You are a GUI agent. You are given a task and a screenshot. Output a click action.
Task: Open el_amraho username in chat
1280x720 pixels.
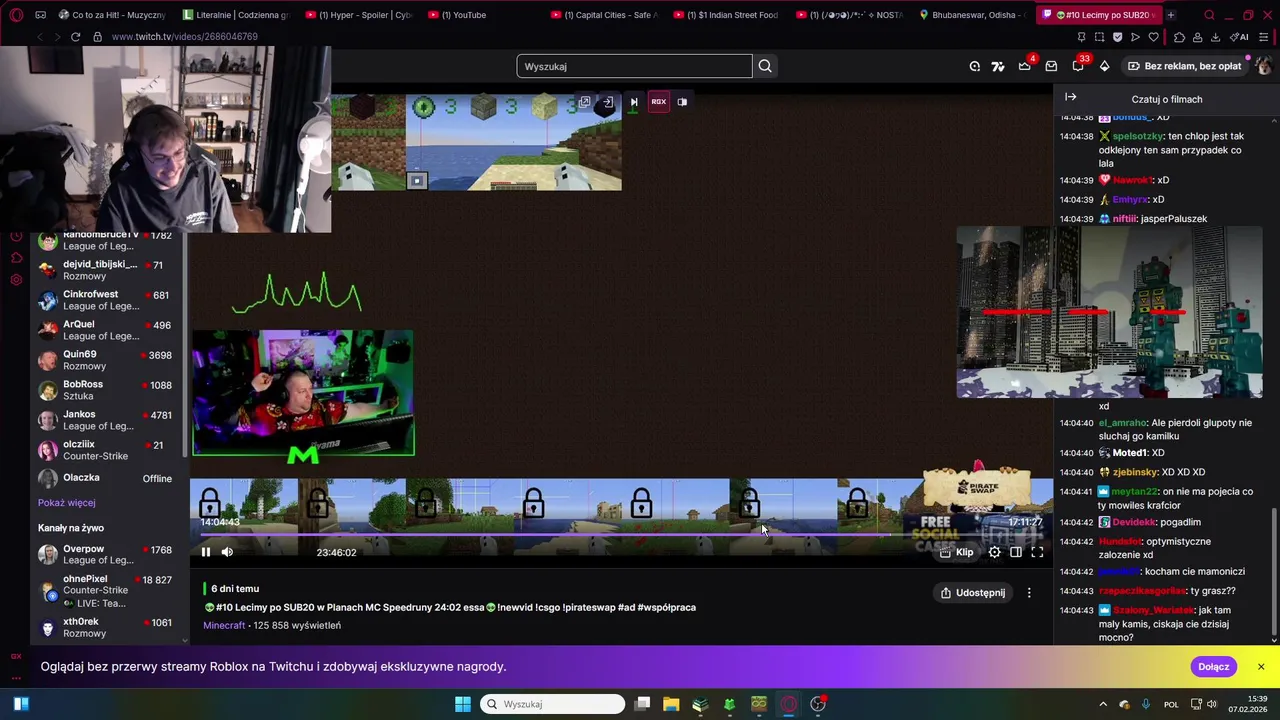pyautogui.click(x=1124, y=423)
